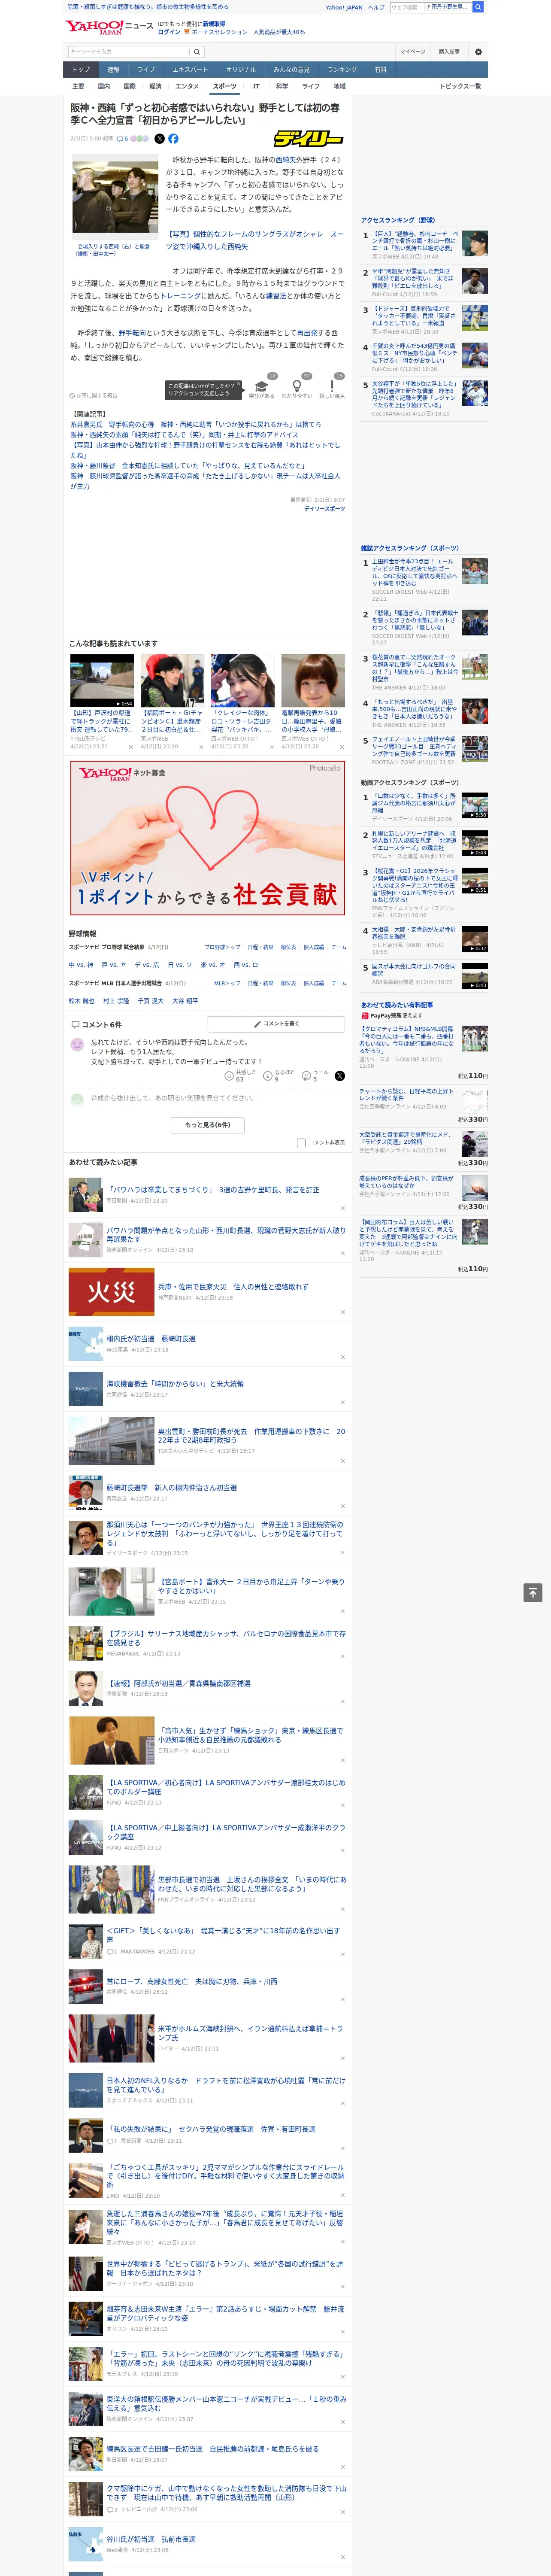Open the 奥出雲町・勝田前町長が死去 article
The width and height of the screenshot is (551, 2576).
251,1436
